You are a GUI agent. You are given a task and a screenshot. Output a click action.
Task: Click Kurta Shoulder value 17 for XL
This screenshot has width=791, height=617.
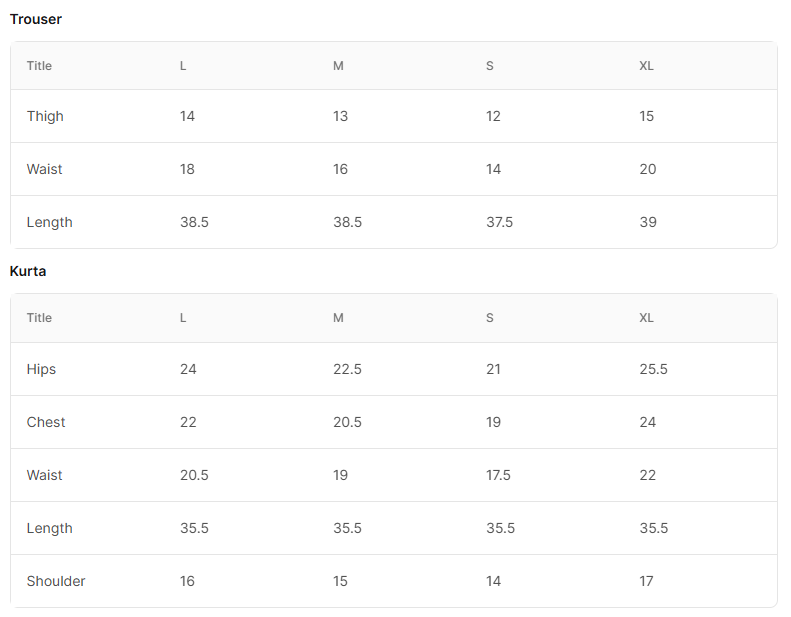(646, 581)
